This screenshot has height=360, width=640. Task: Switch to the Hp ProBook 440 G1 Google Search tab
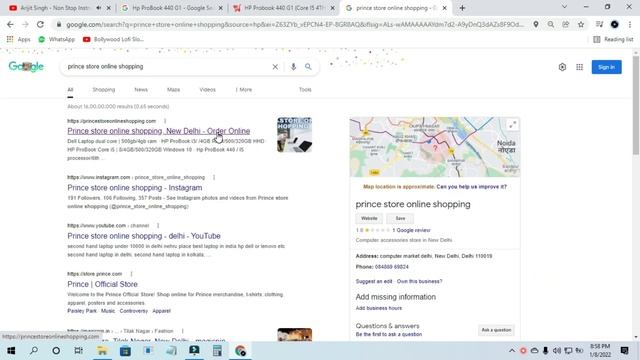click(171, 8)
